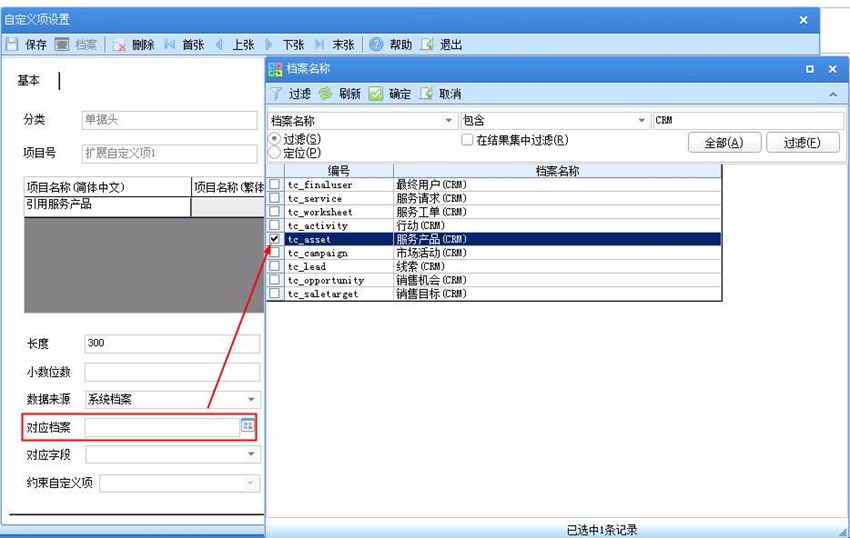
Task: Sort by 档案名称 column header
Action: pyautogui.click(x=558, y=171)
